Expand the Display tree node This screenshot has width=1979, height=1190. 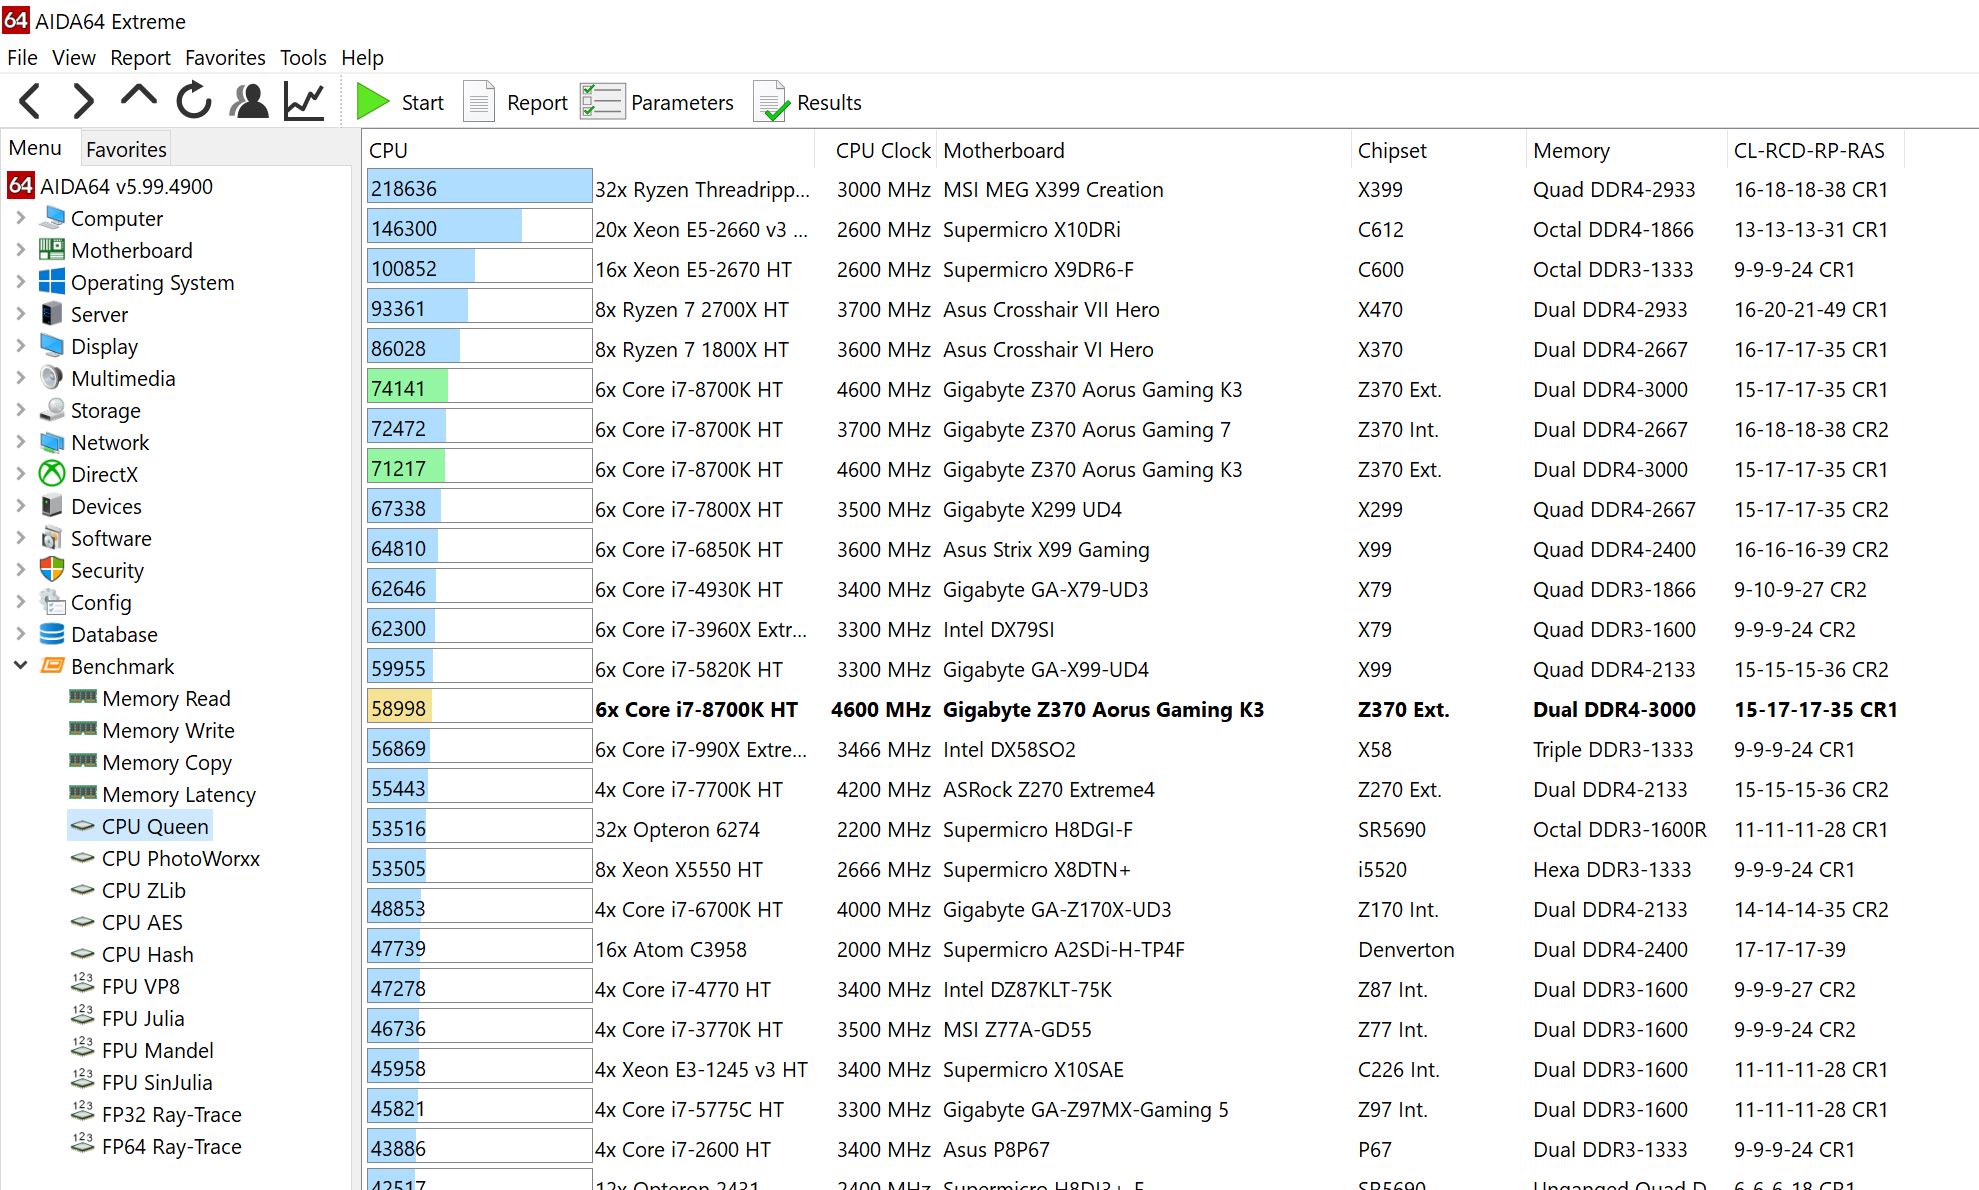pyautogui.click(x=20, y=345)
